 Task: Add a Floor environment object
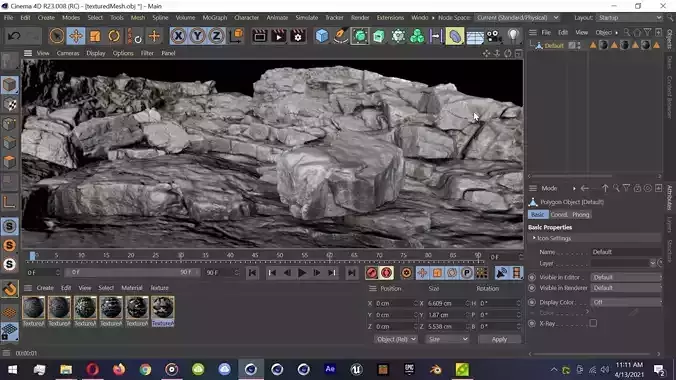[475, 37]
